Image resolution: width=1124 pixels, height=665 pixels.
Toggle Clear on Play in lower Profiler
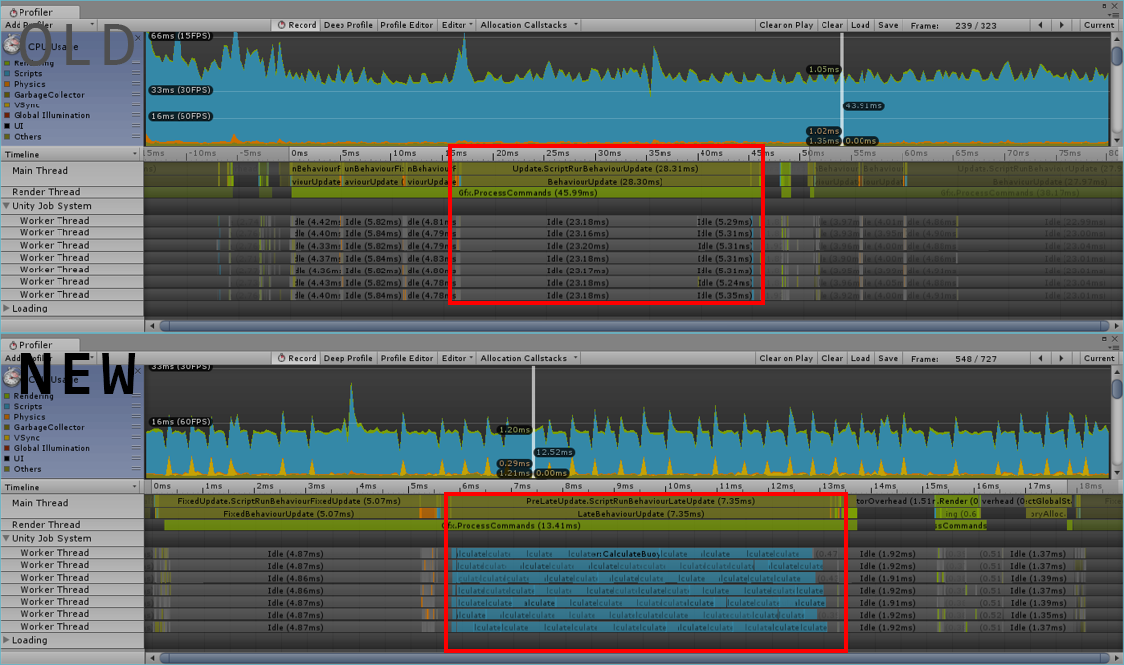(786, 358)
